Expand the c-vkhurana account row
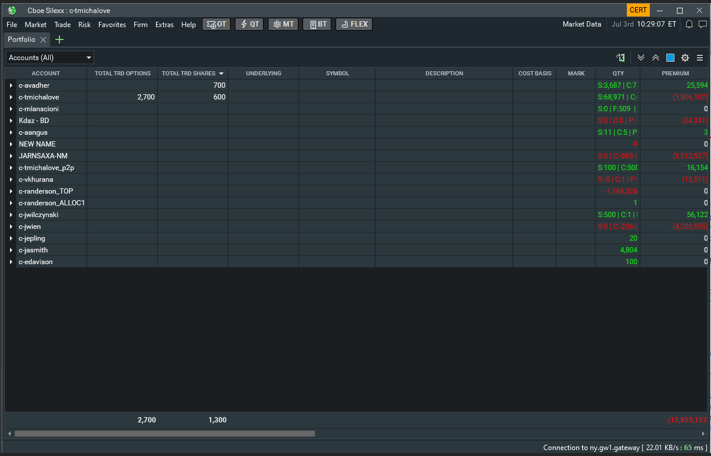The width and height of the screenshot is (711, 456). point(11,179)
